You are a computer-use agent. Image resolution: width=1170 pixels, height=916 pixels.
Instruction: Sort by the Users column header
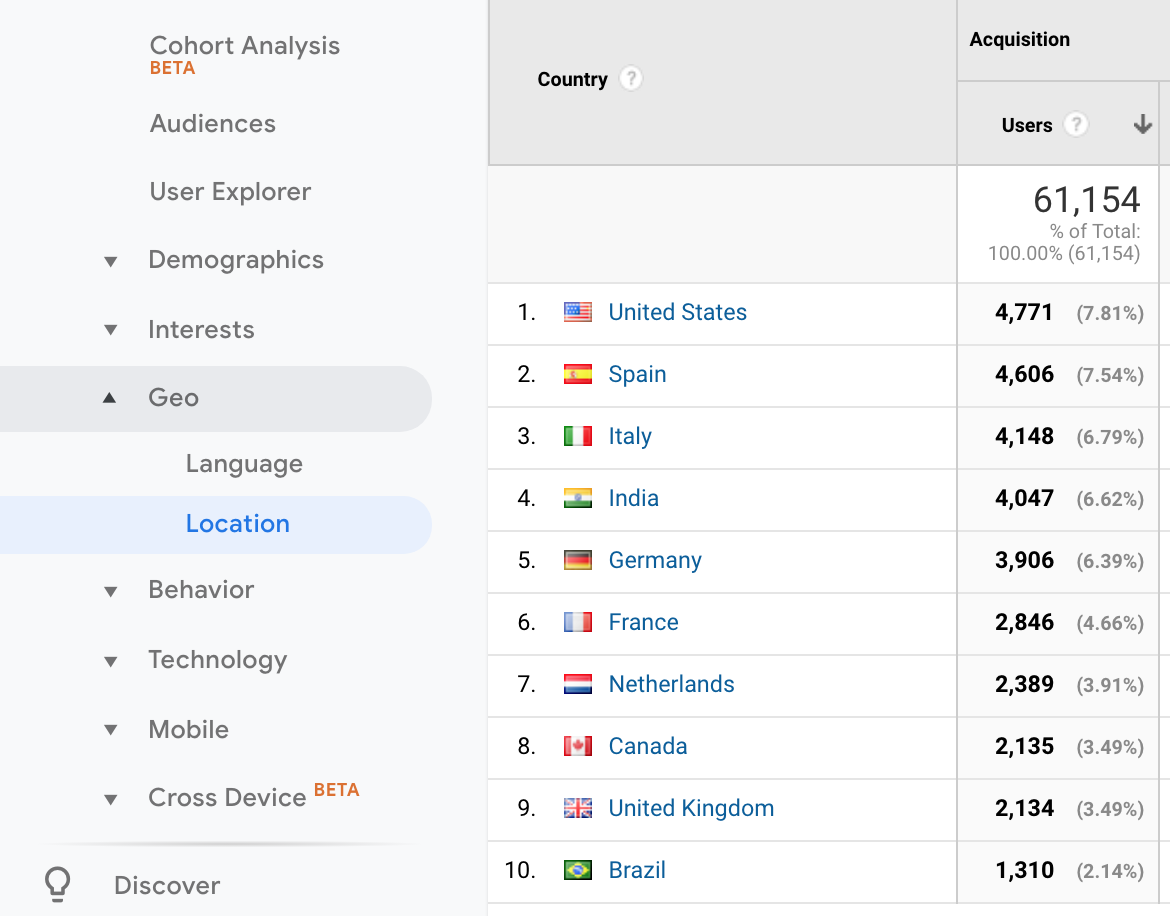(x=1027, y=125)
